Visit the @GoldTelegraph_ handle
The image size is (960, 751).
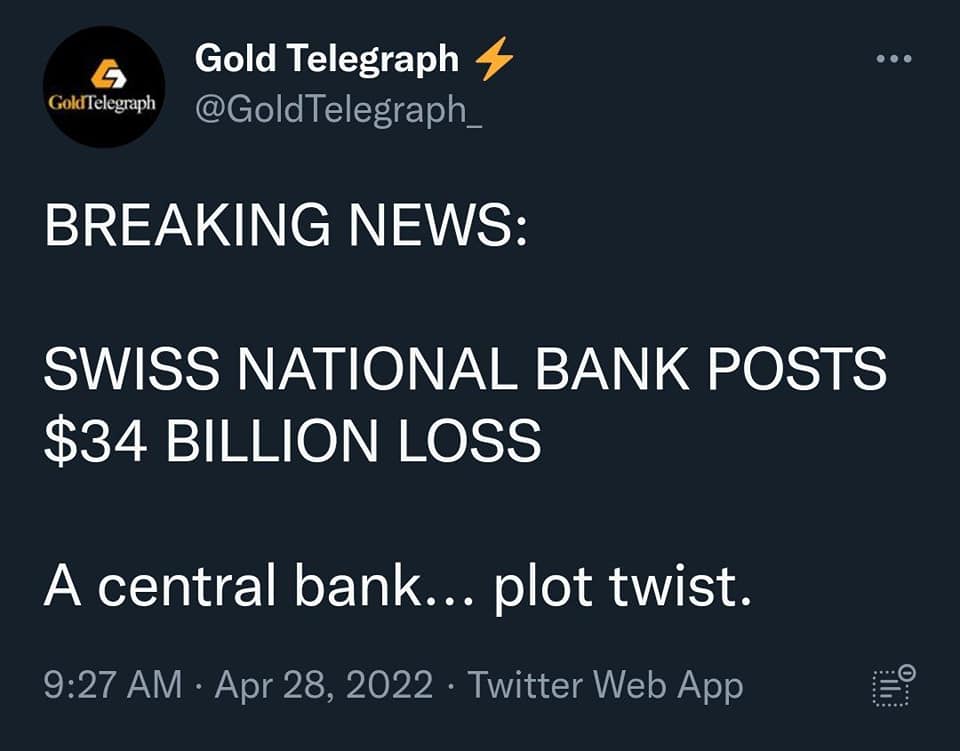pyautogui.click(x=339, y=107)
